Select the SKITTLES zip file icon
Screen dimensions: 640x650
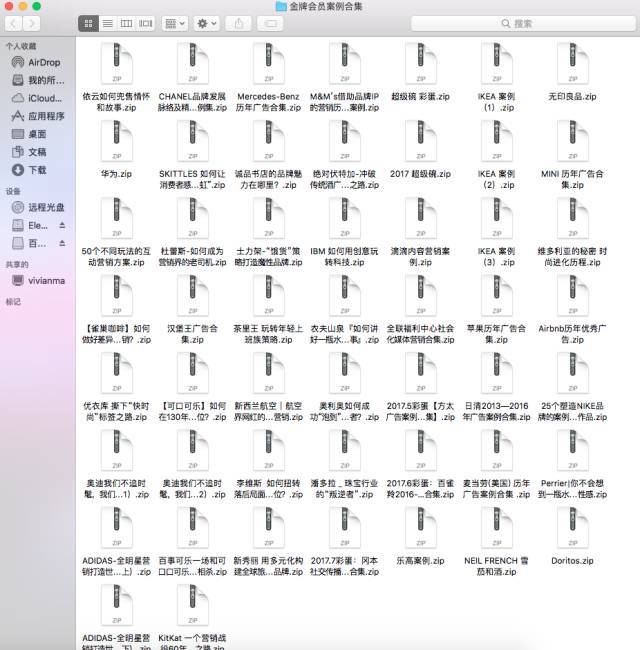click(x=193, y=141)
